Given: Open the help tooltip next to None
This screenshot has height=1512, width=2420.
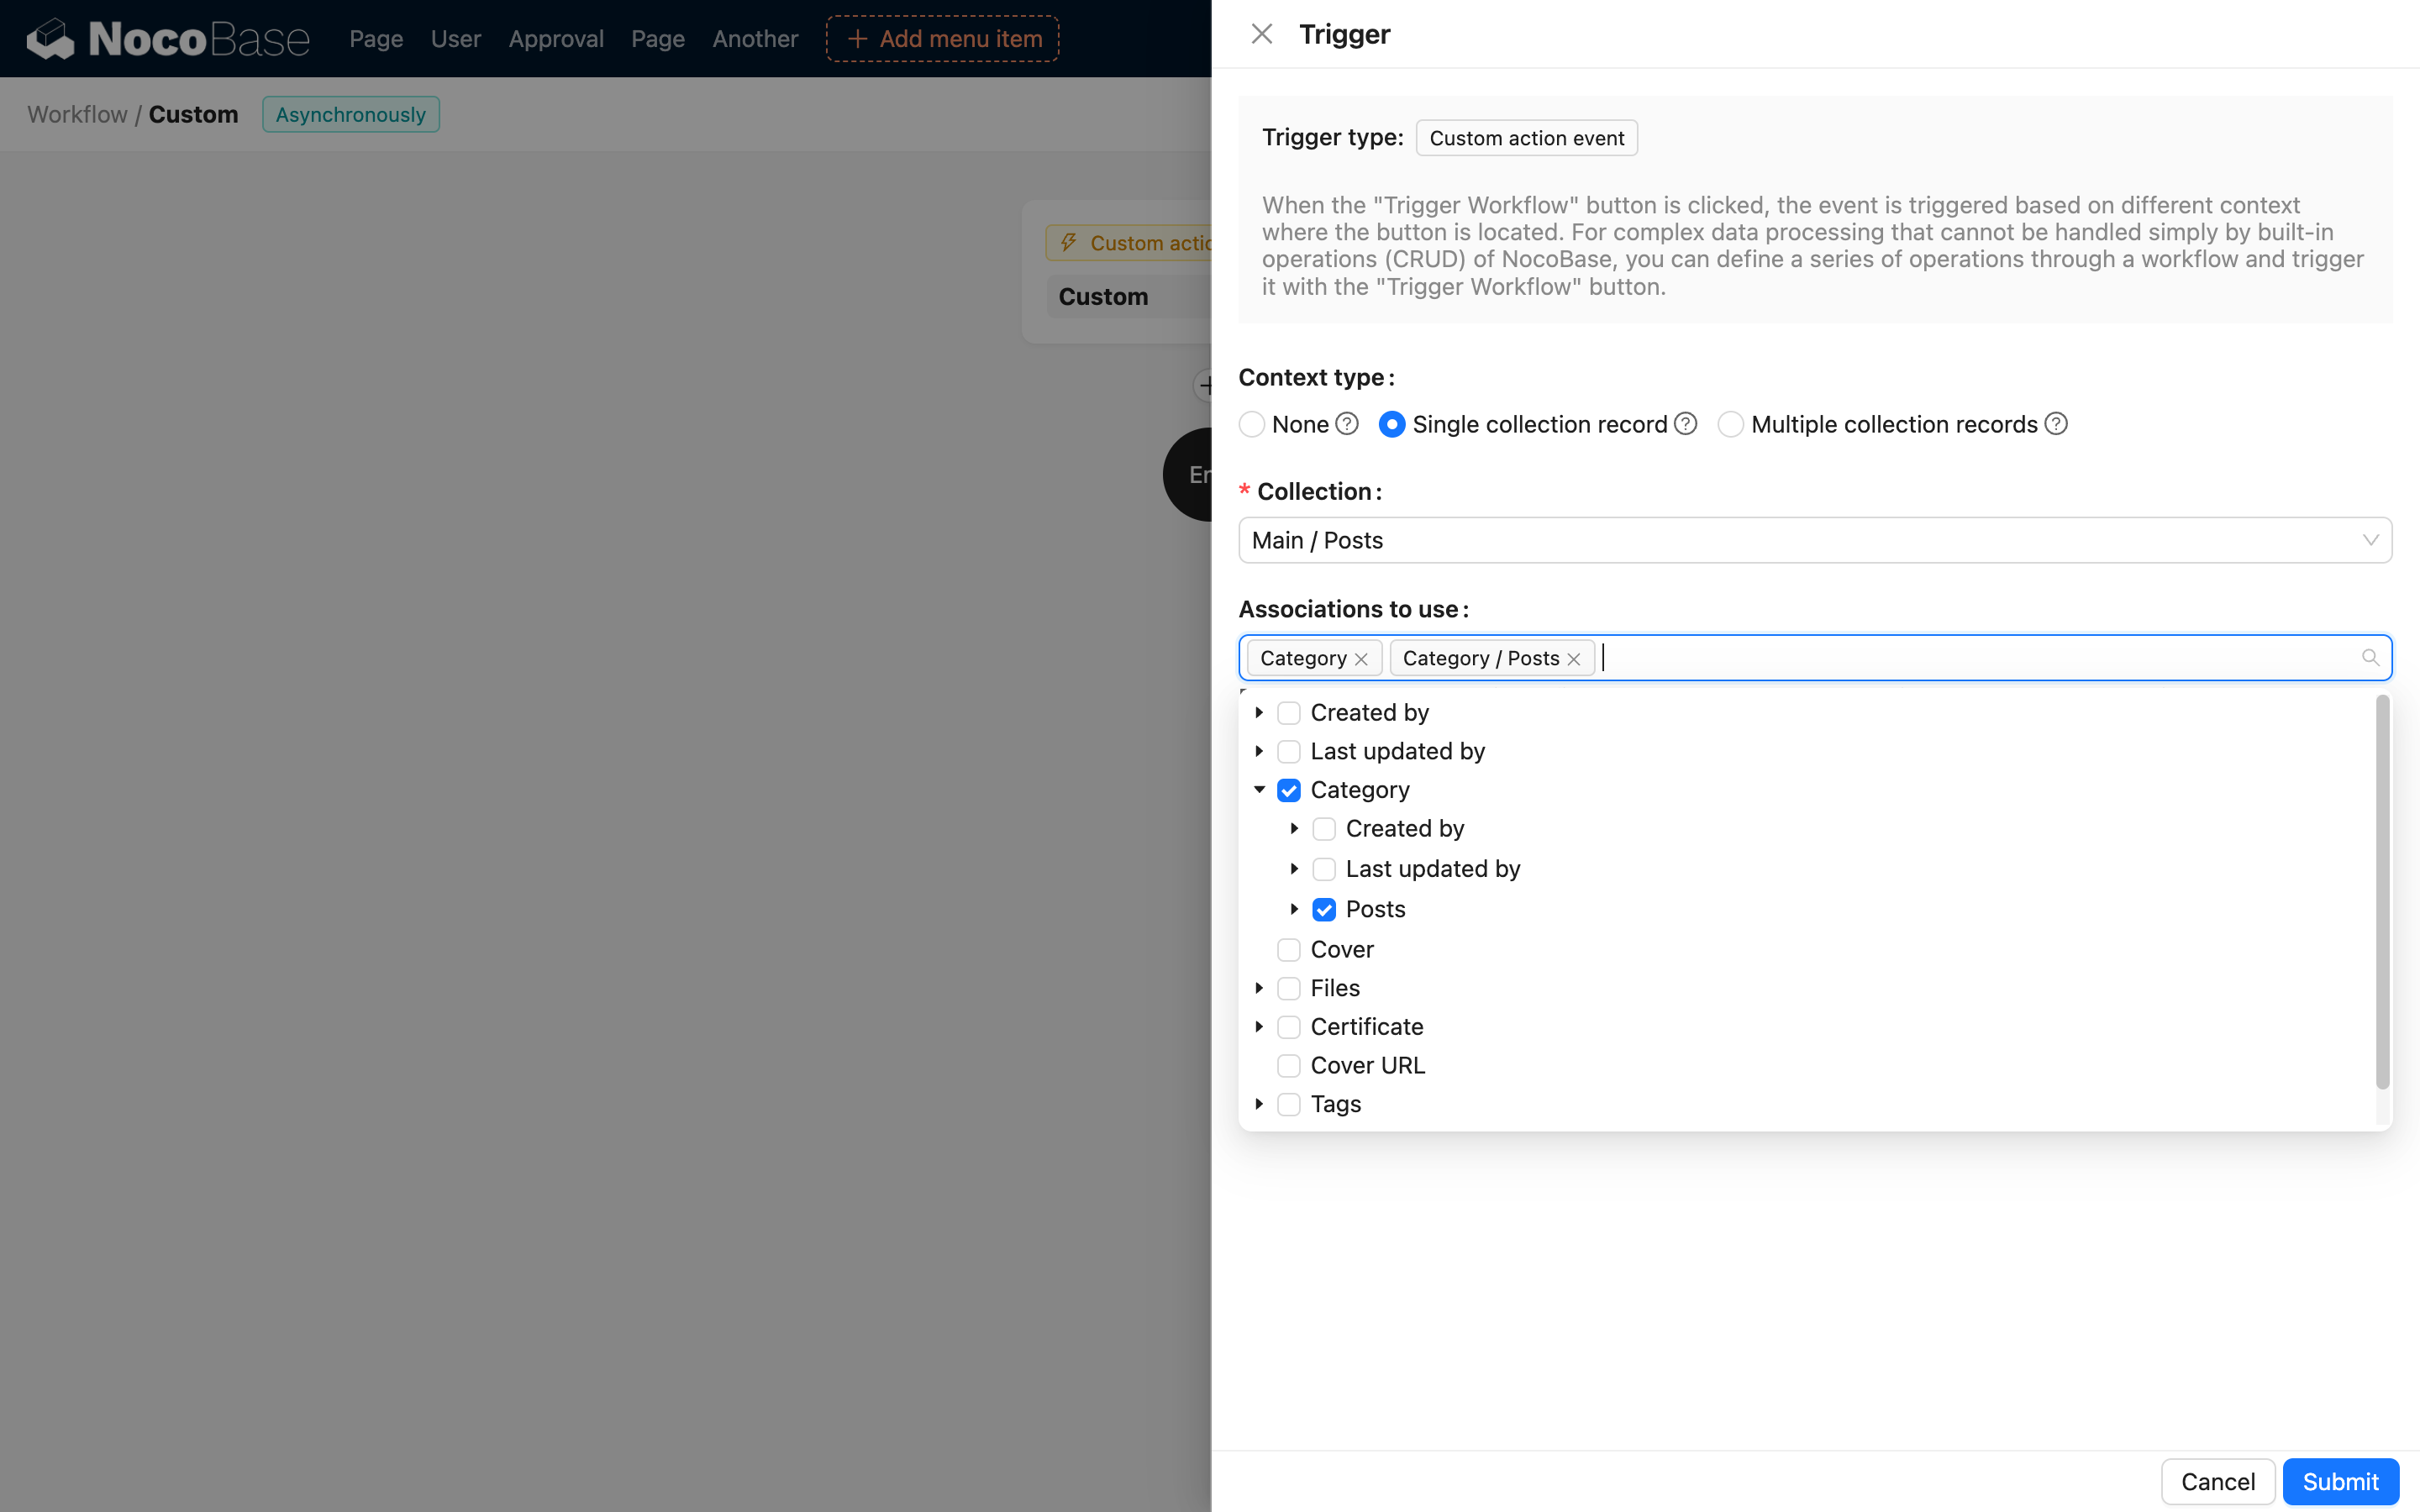Looking at the screenshot, I should coord(1346,424).
